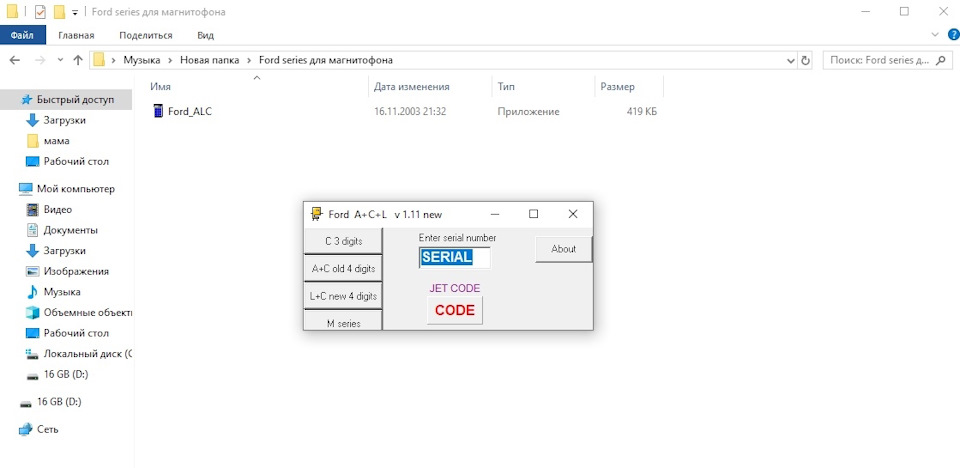Click the A+C old 4 digits button
Viewport: 960px width, 468px height.
[343, 268]
